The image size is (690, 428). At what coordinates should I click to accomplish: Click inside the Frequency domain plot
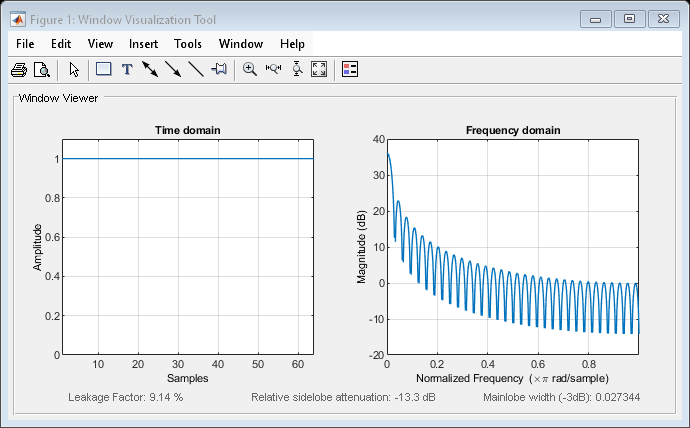tap(512, 246)
